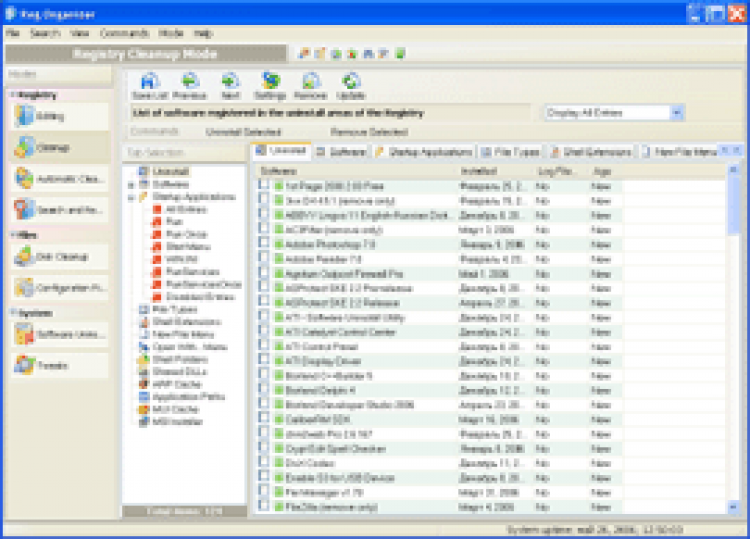Click Remove Selected command

[x=369, y=132]
